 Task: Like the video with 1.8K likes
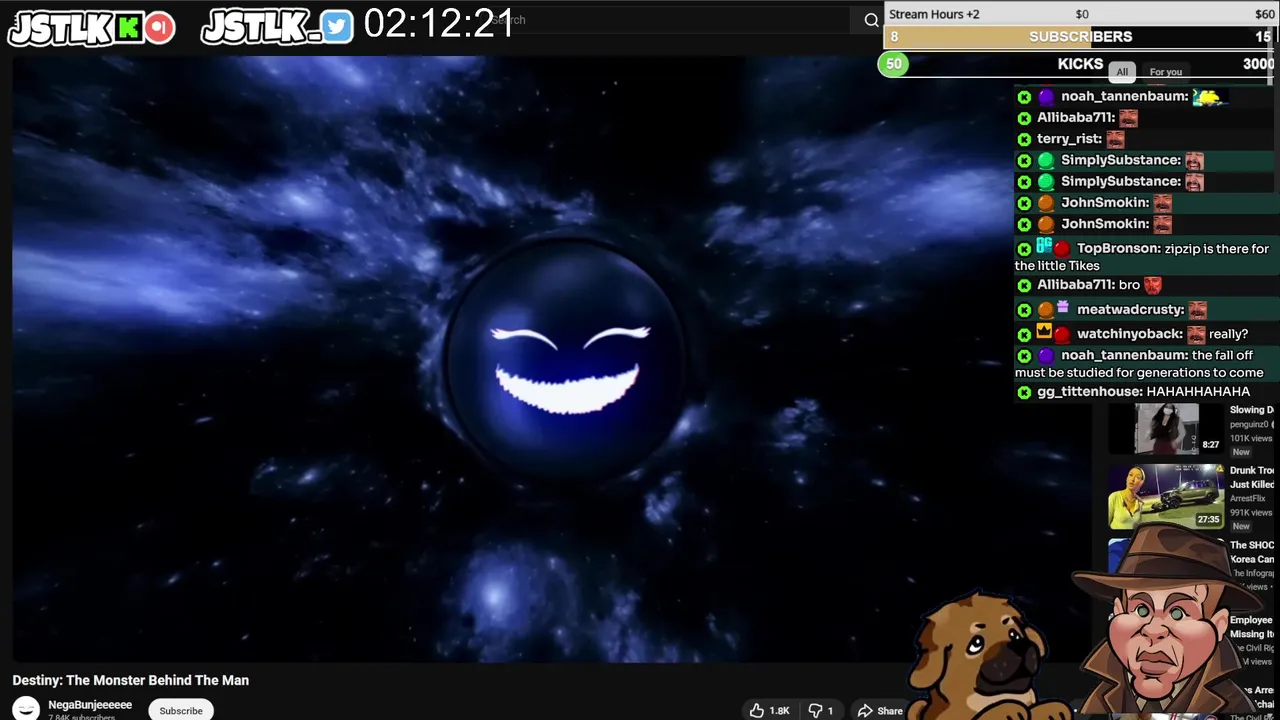click(x=769, y=710)
